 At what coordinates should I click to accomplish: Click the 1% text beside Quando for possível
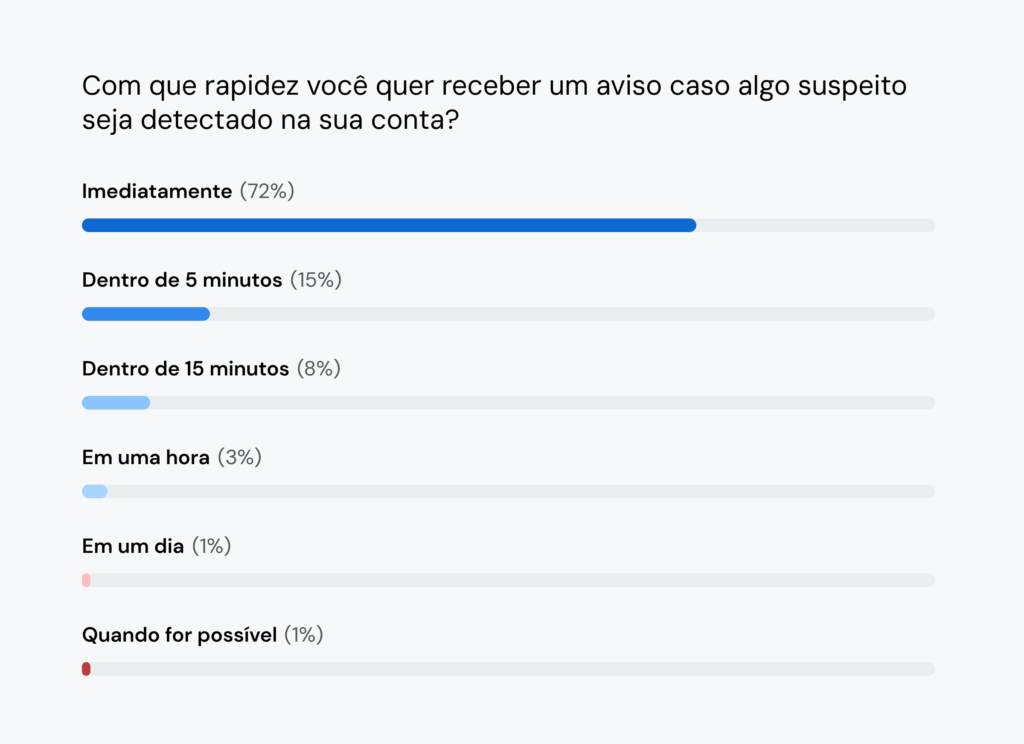pos(304,635)
